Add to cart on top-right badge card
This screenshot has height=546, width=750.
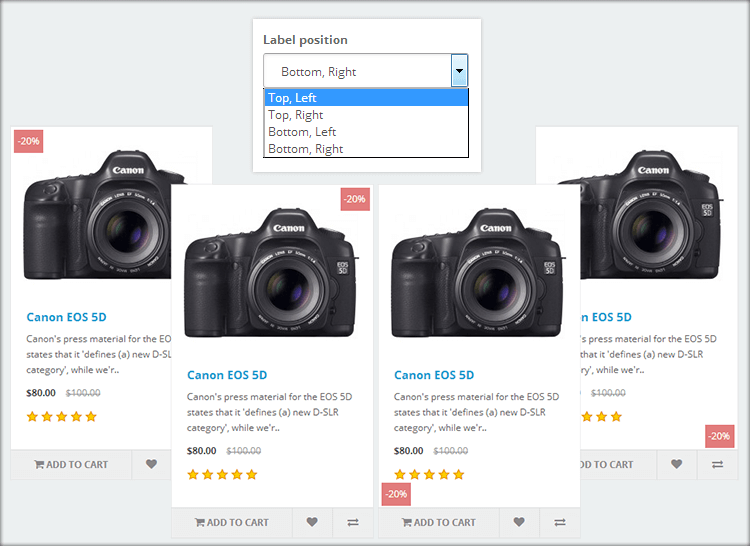(231, 522)
